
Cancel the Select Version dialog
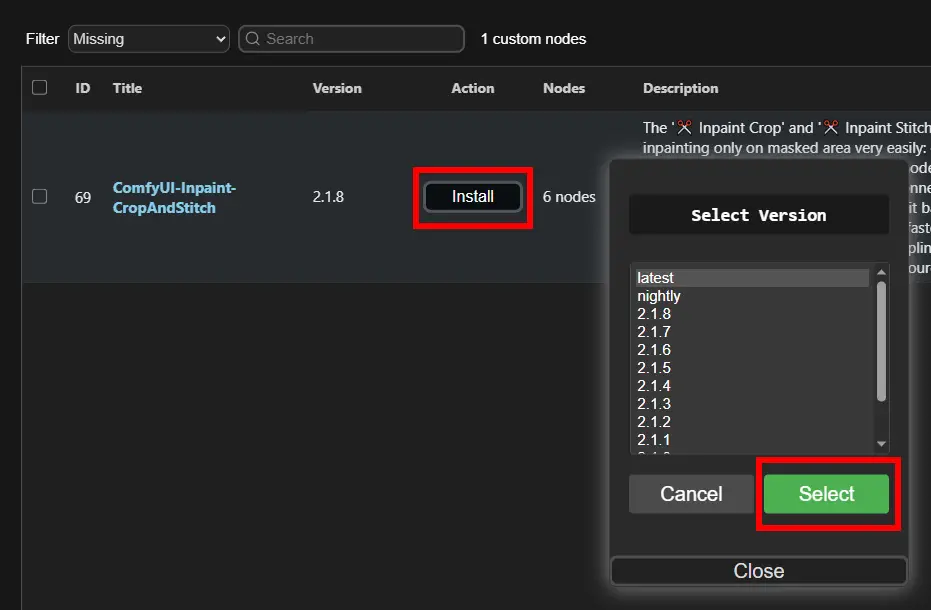[691, 494]
